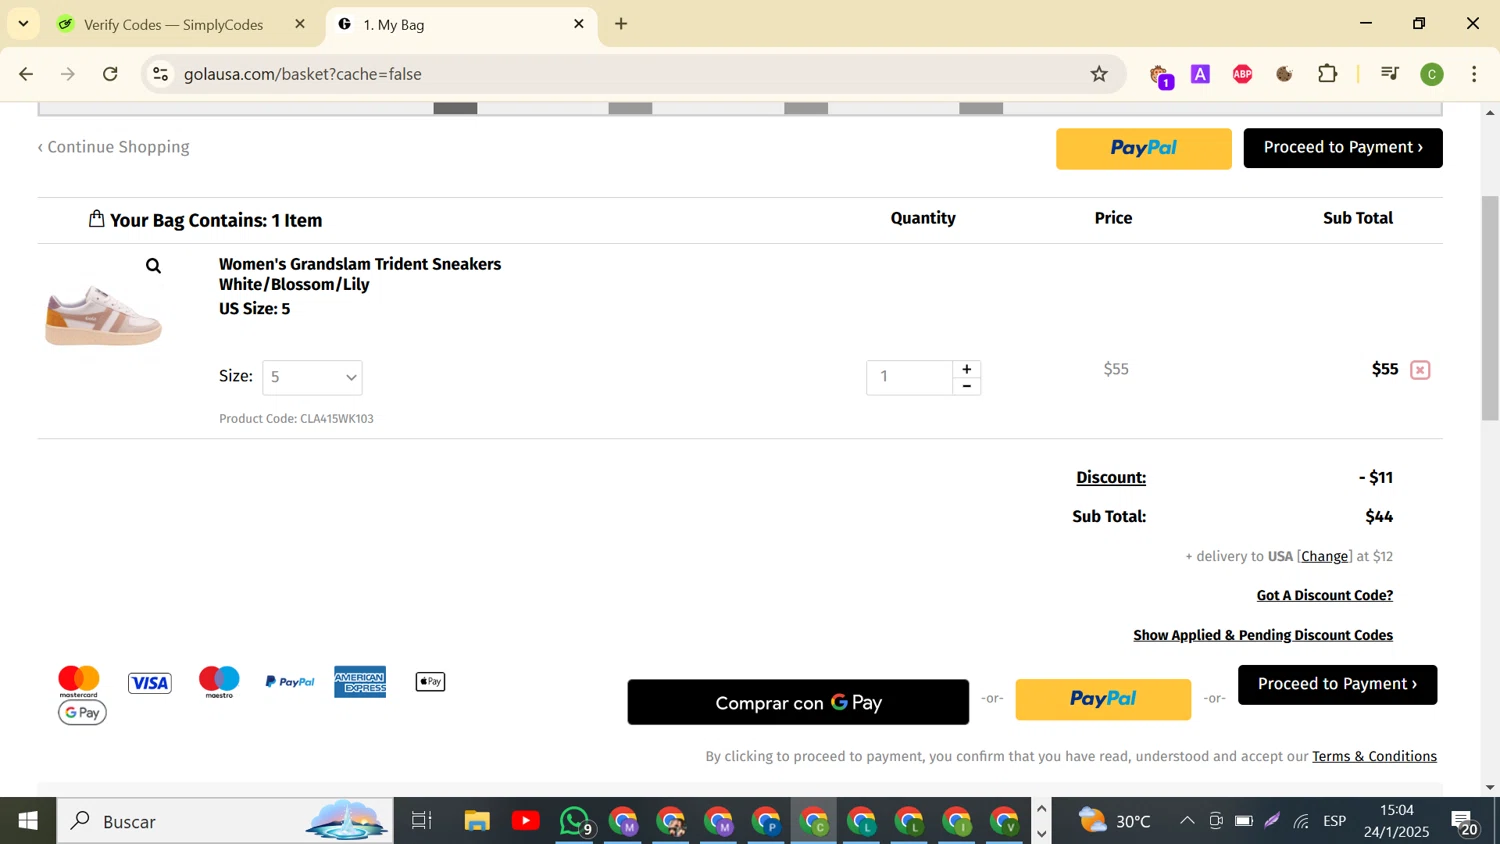The image size is (1500, 844).
Task: Reload the current page
Action: pos(111,74)
